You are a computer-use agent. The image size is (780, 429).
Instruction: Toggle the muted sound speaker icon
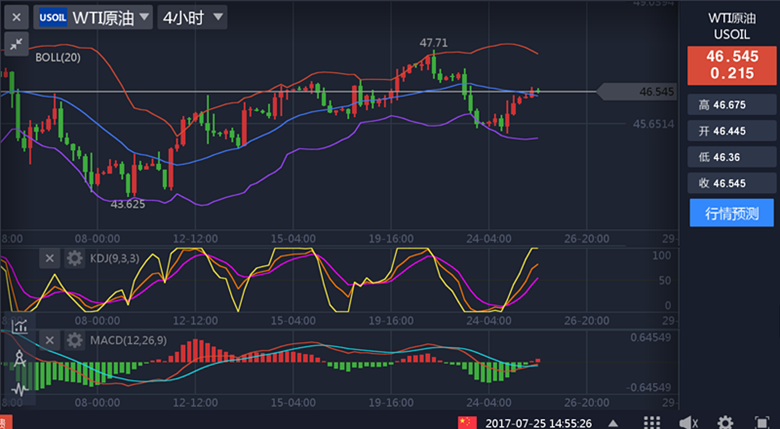point(688,423)
